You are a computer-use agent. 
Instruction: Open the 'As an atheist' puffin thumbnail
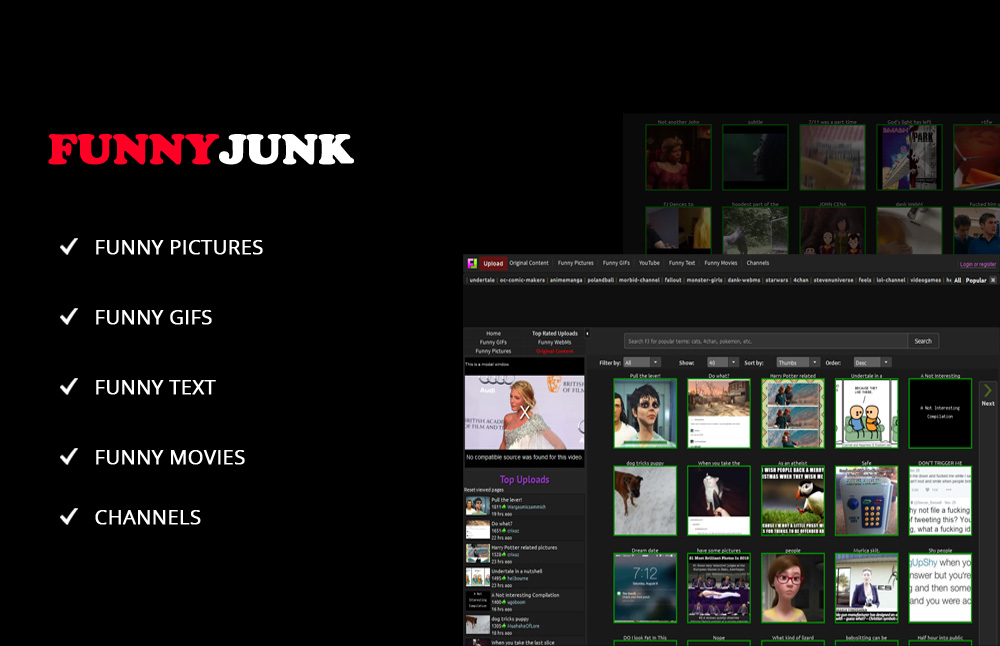tap(793, 501)
